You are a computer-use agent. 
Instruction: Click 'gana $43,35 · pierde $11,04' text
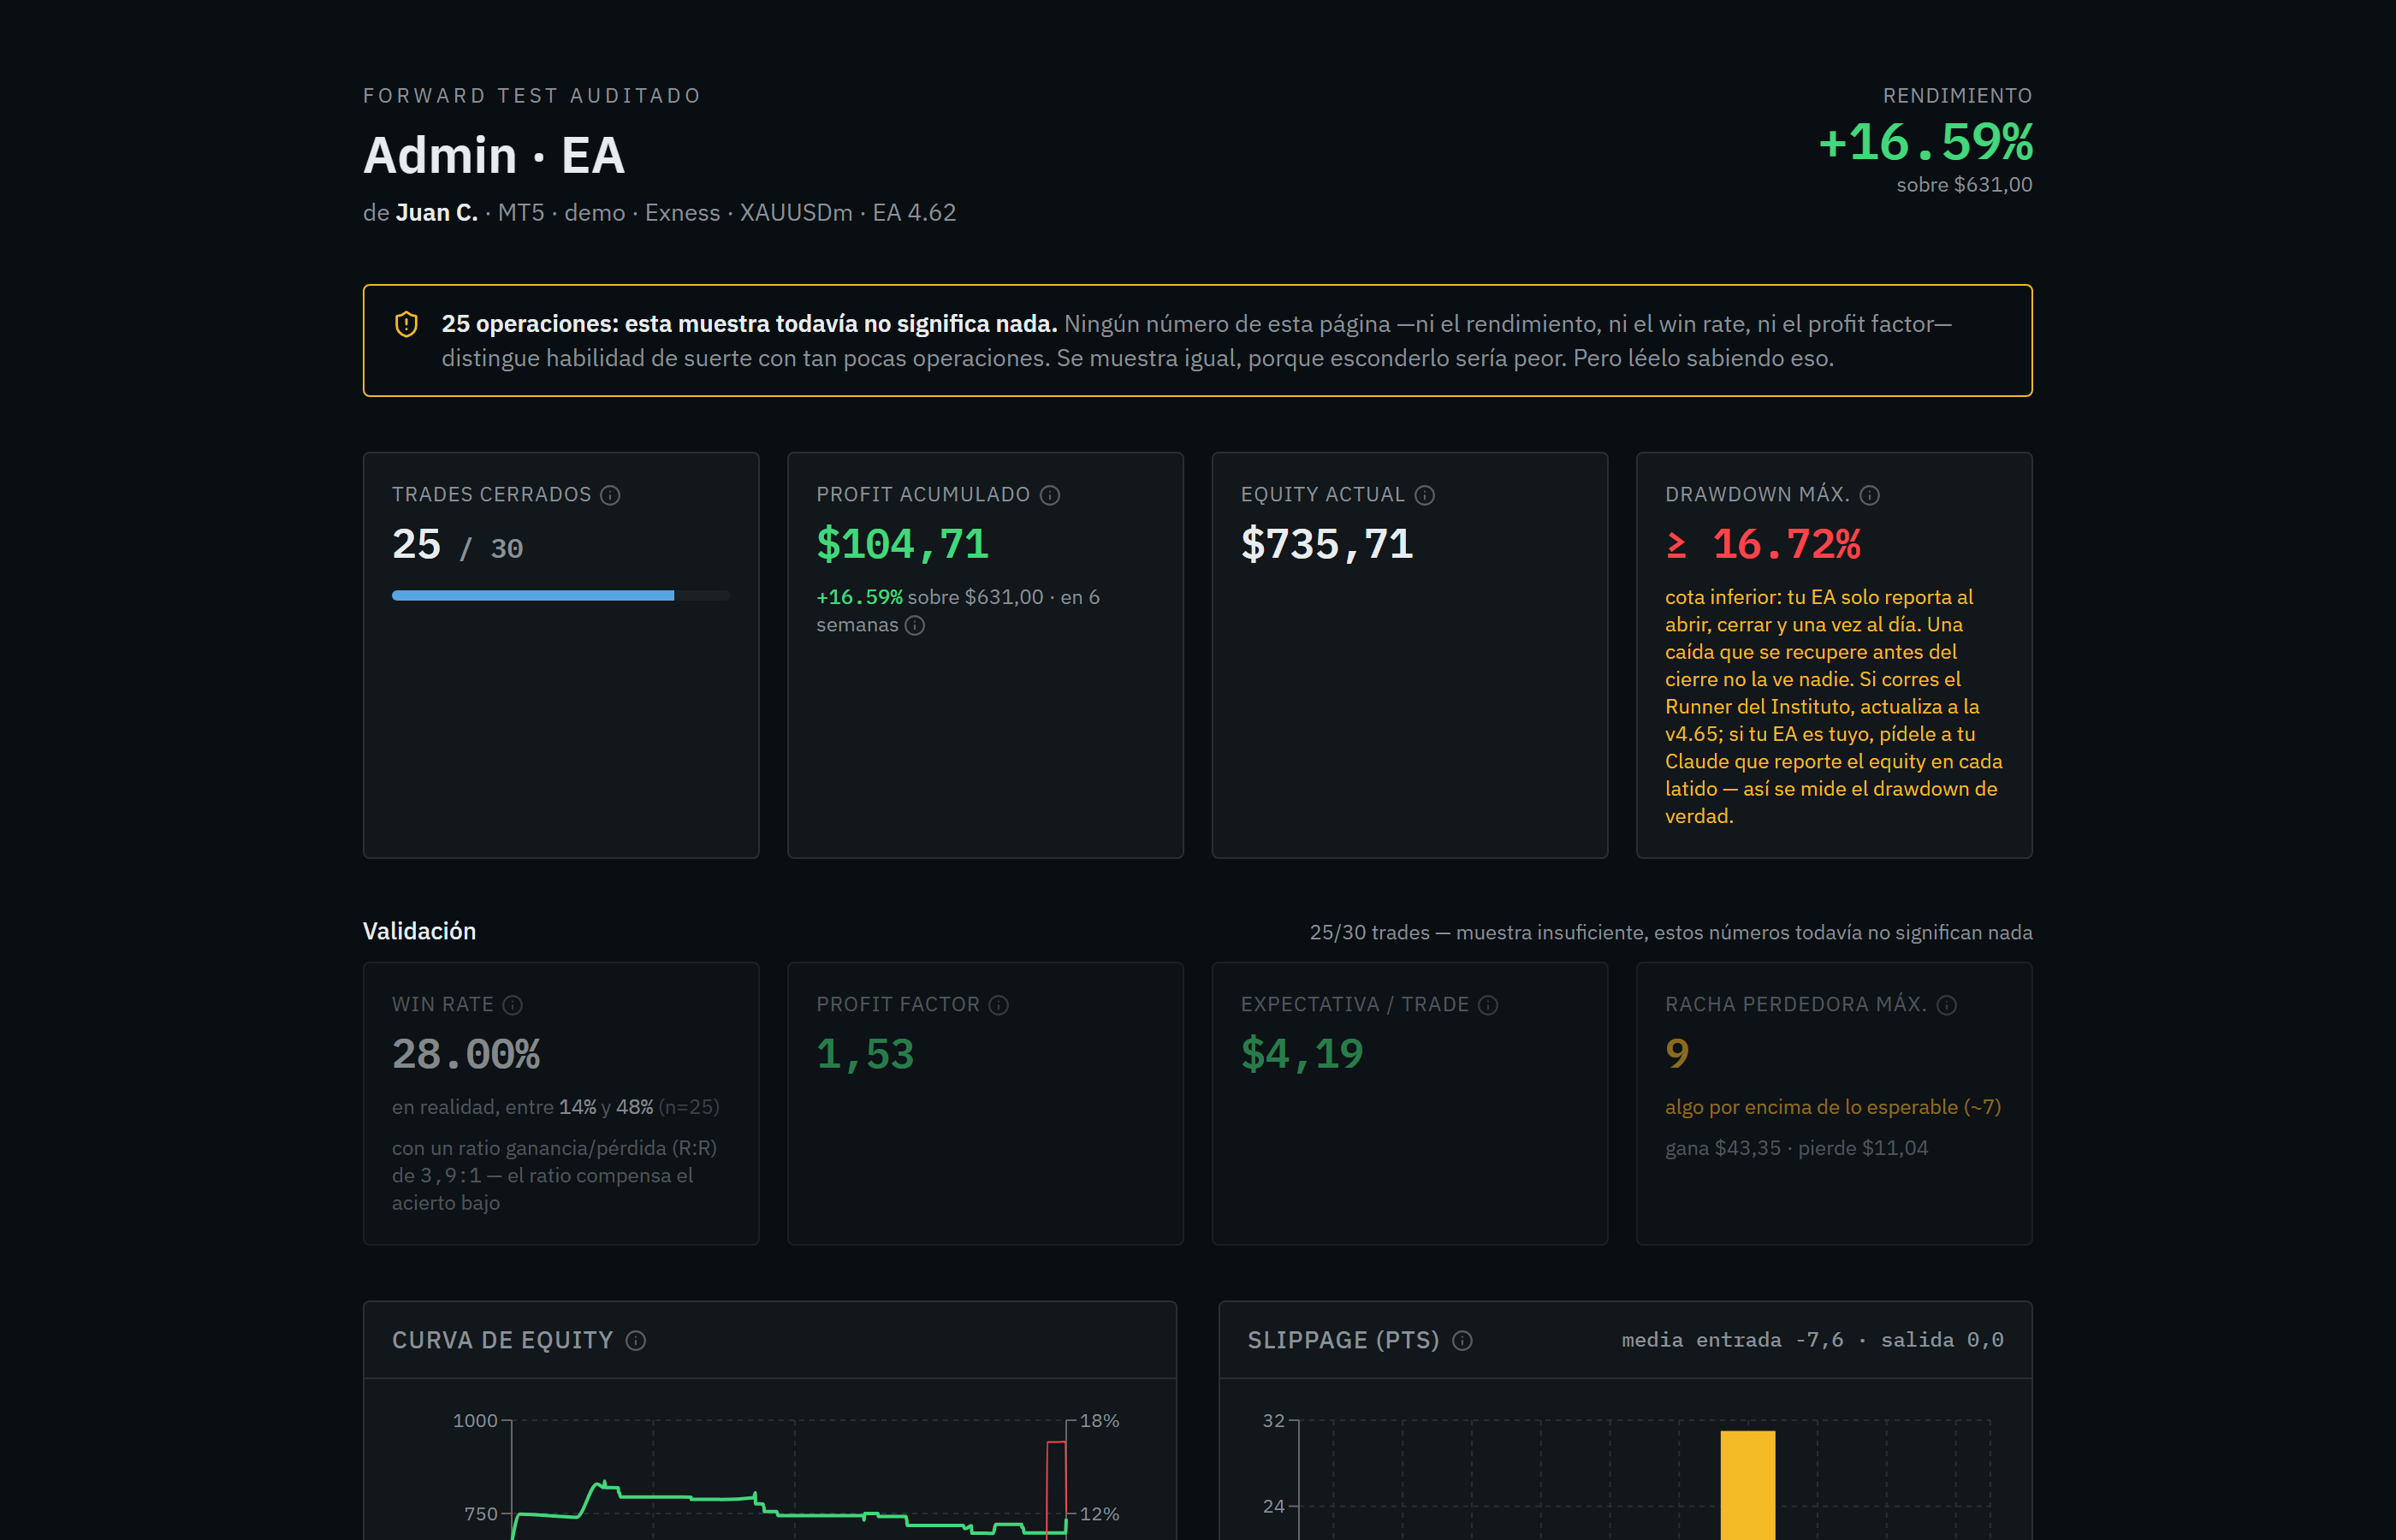pyautogui.click(x=1796, y=1148)
